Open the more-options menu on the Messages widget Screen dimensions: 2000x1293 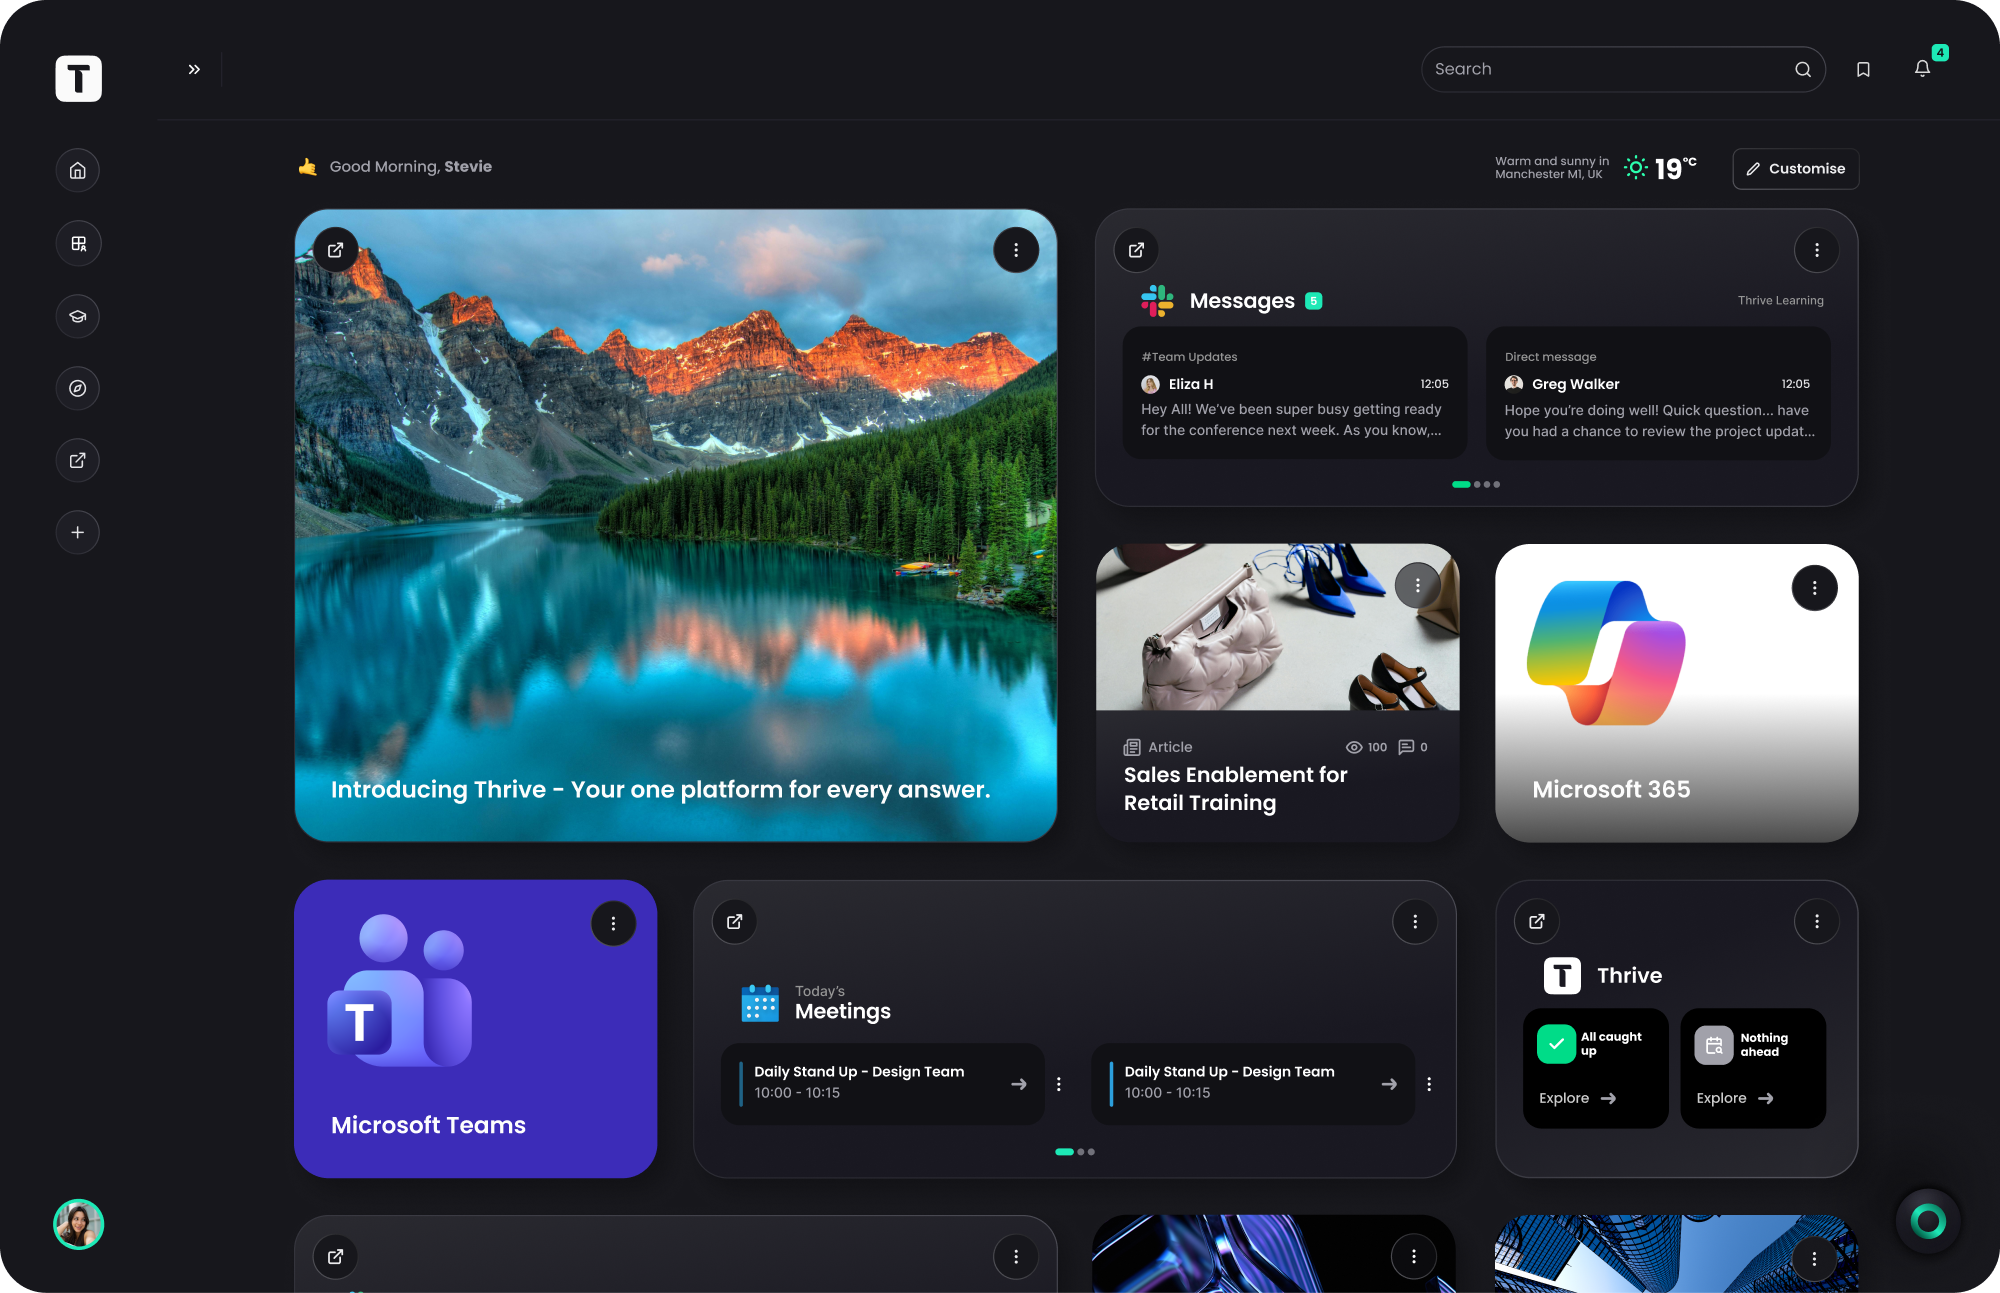1817,250
